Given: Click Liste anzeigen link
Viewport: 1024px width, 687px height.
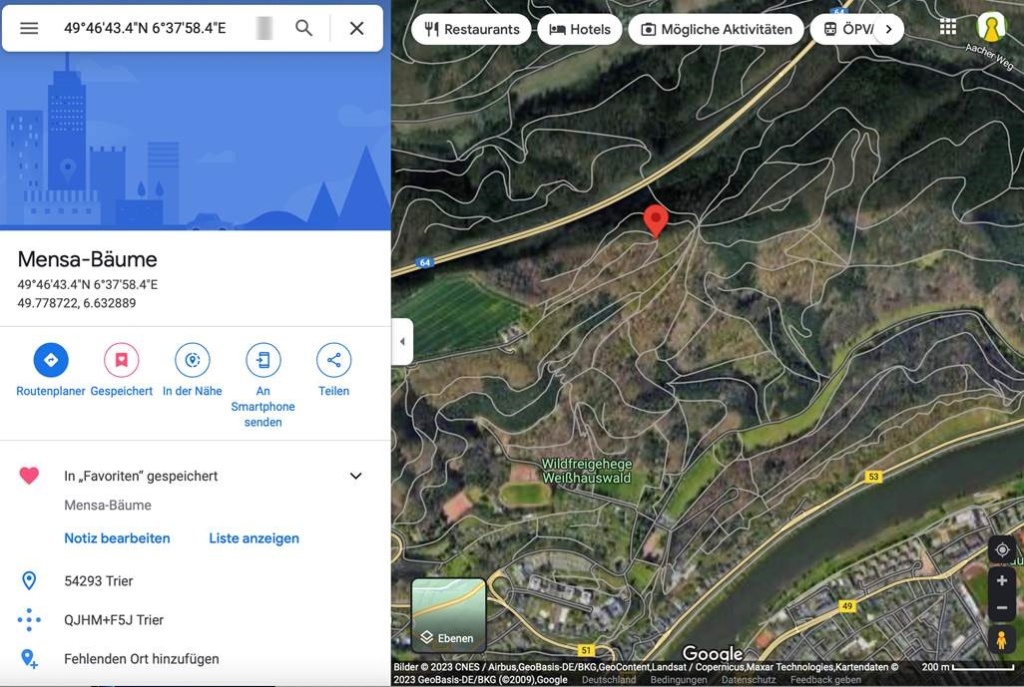Looking at the screenshot, I should click(x=254, y=538).
